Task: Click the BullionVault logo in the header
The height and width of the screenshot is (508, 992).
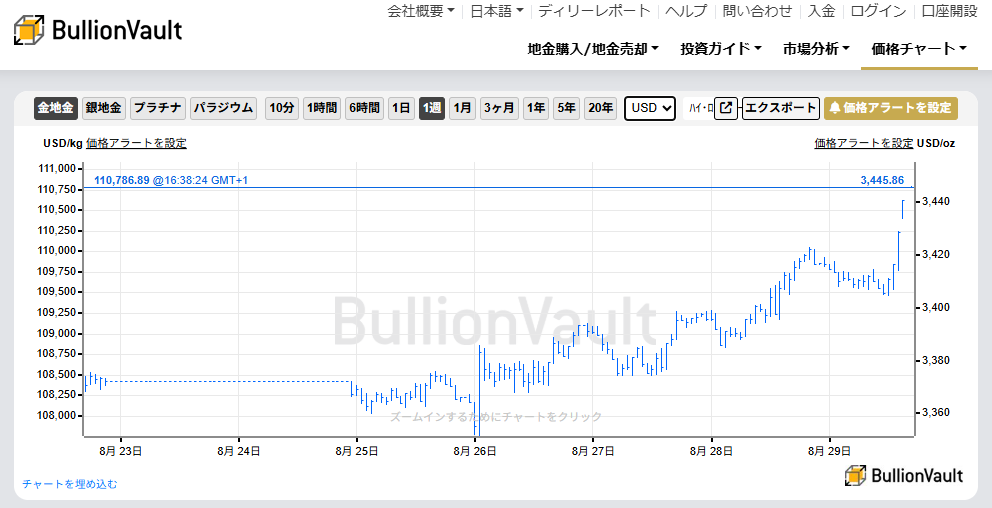Action: [98, 30]
